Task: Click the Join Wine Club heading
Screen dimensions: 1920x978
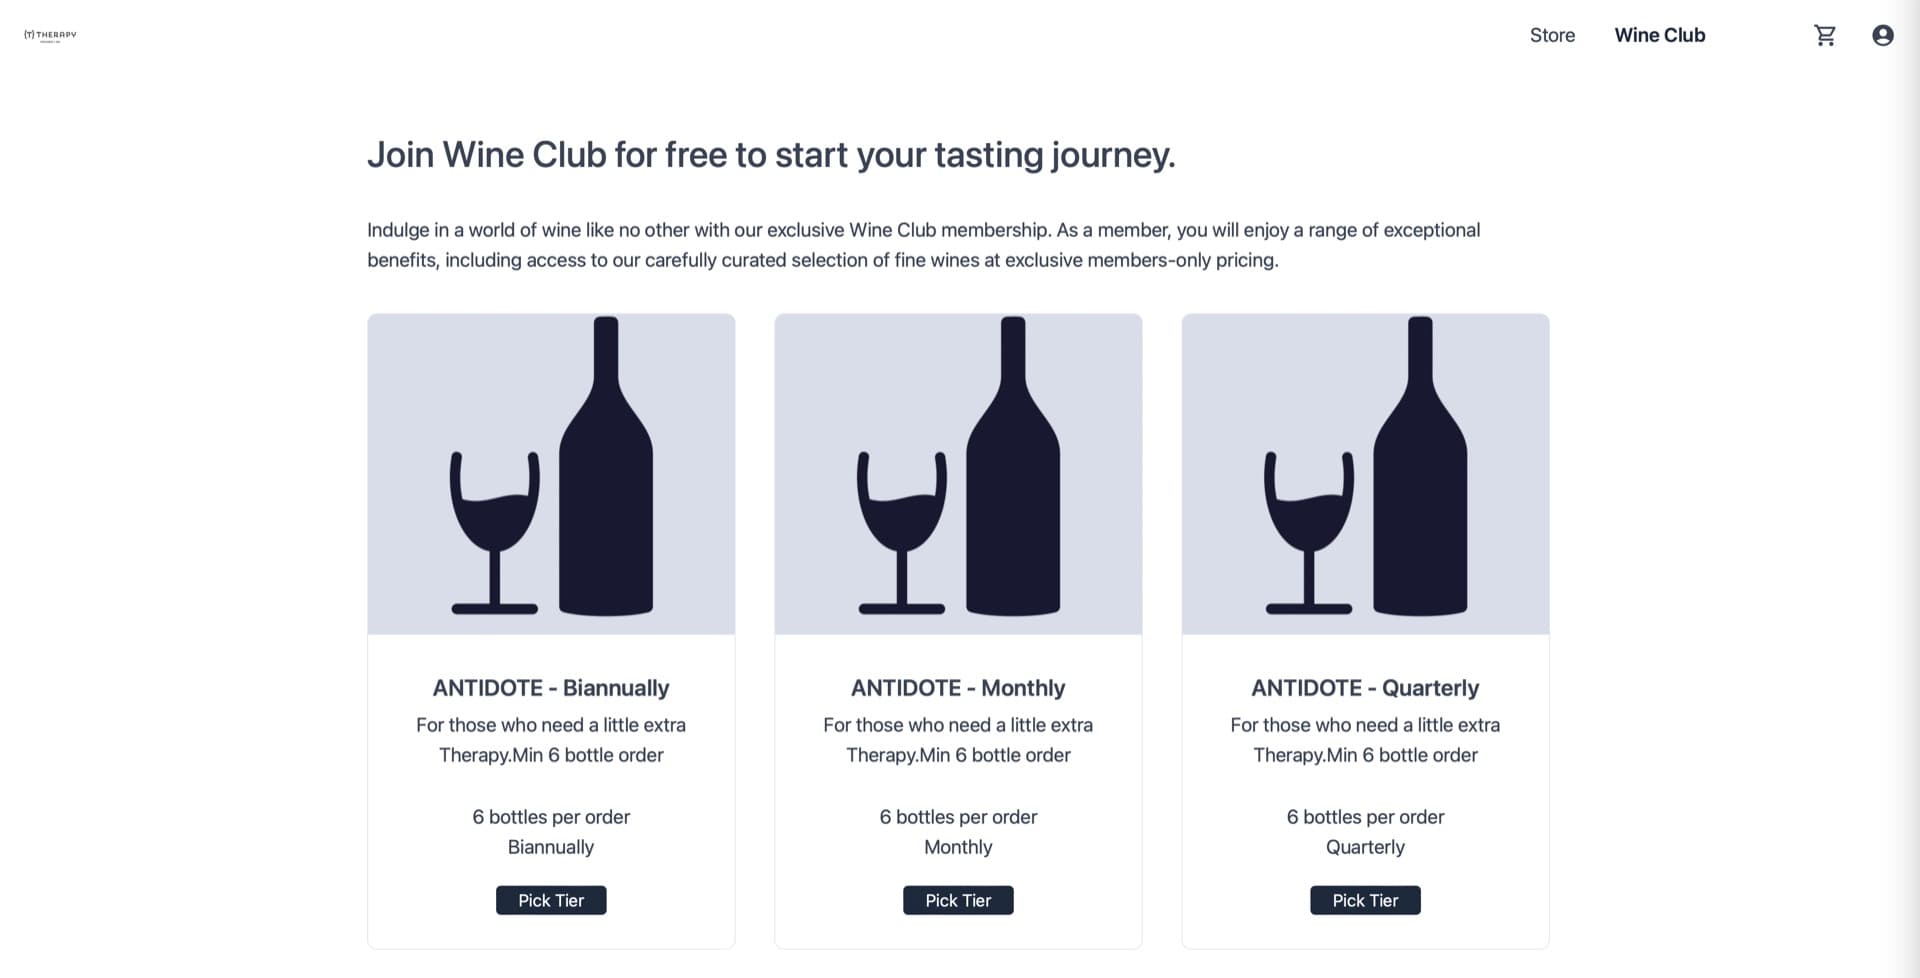Action: [772, 154]
